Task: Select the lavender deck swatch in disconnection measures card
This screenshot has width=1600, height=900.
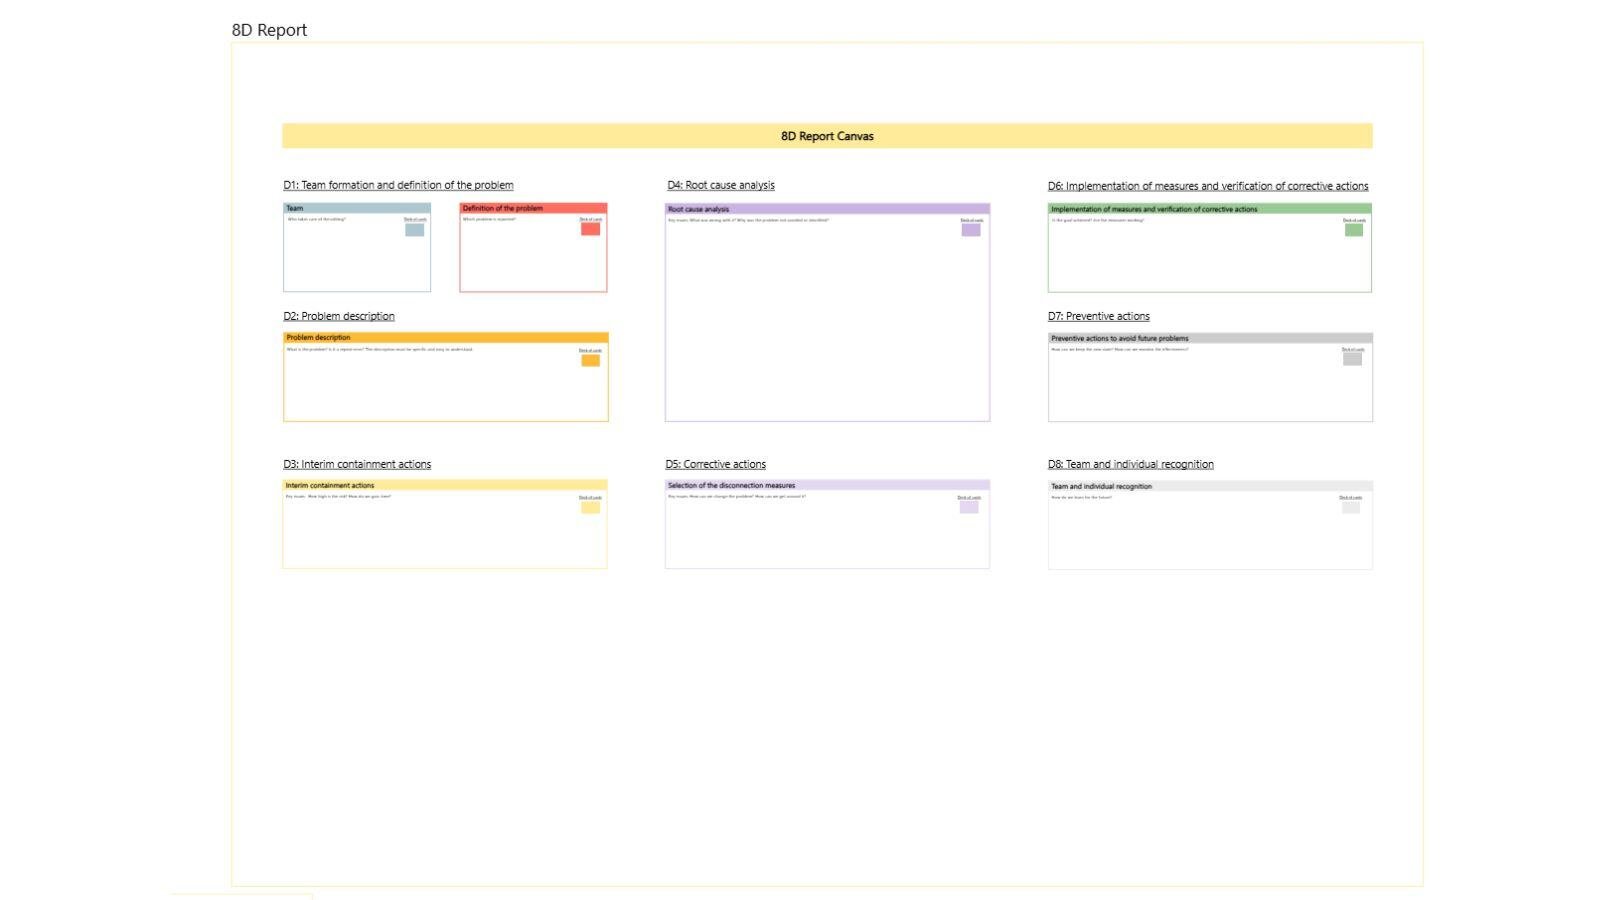Action: tap(968, 507)
